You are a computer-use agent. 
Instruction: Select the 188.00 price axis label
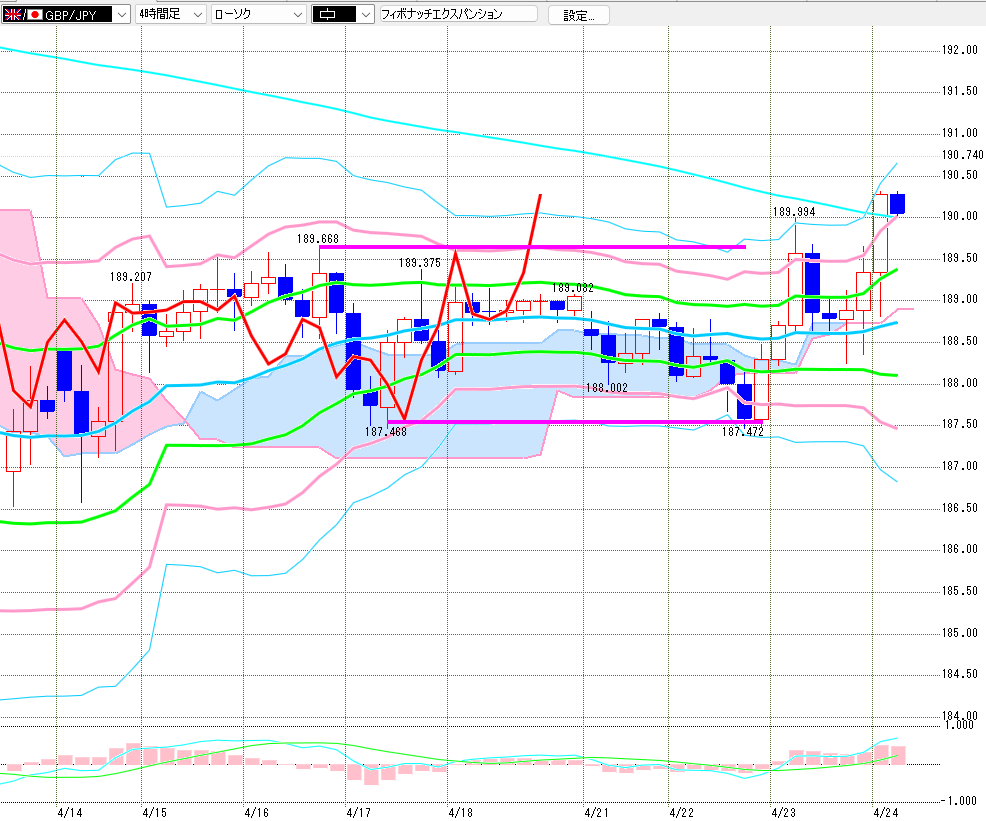tap(960, 383)
